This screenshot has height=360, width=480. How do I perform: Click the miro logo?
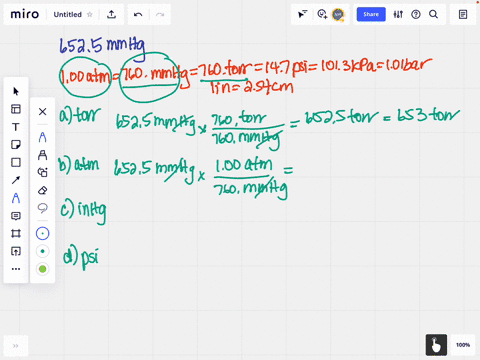25,14
